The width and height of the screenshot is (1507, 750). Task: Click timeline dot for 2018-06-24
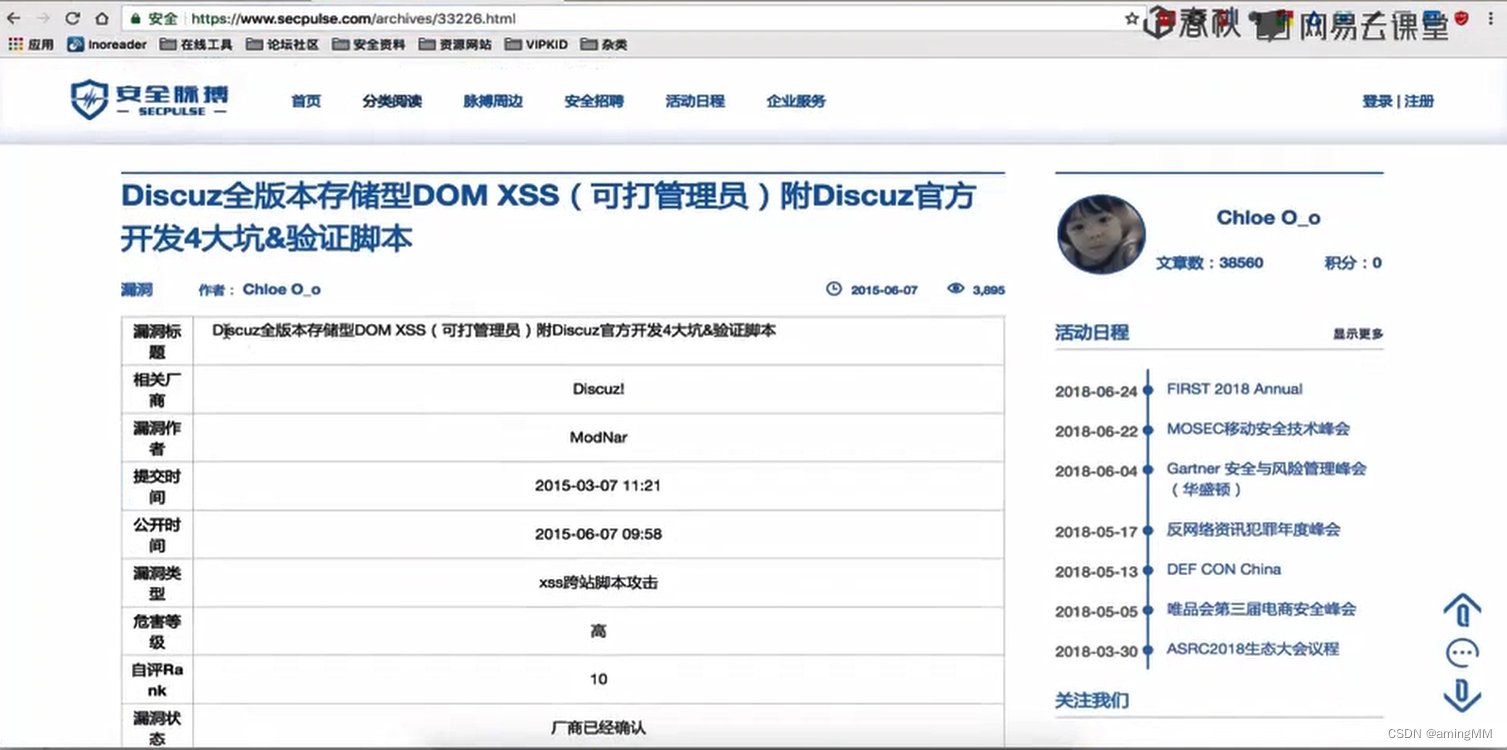(x=1148, y=391)
